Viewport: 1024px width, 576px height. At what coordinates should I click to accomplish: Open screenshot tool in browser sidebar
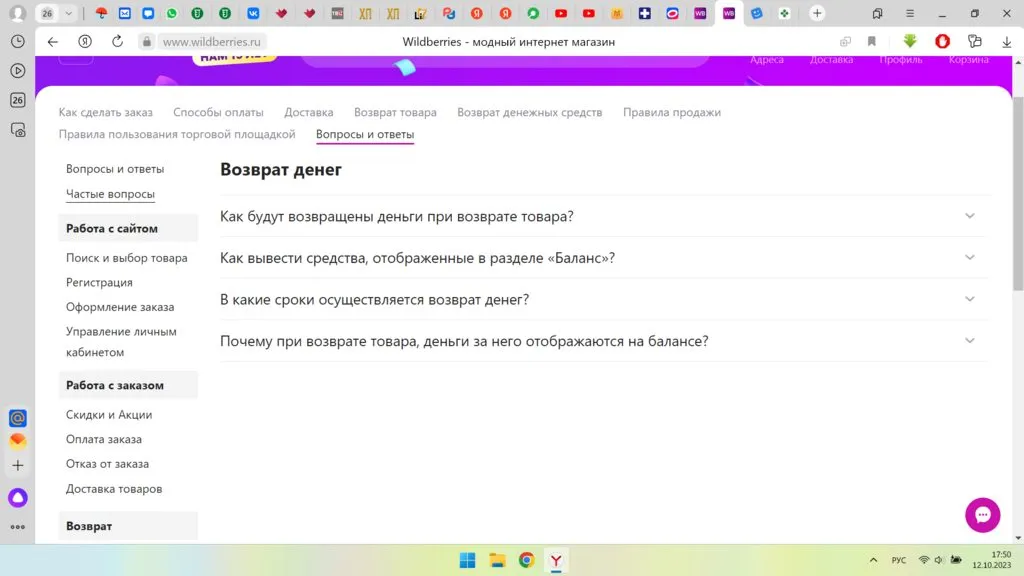click(18, 129)
